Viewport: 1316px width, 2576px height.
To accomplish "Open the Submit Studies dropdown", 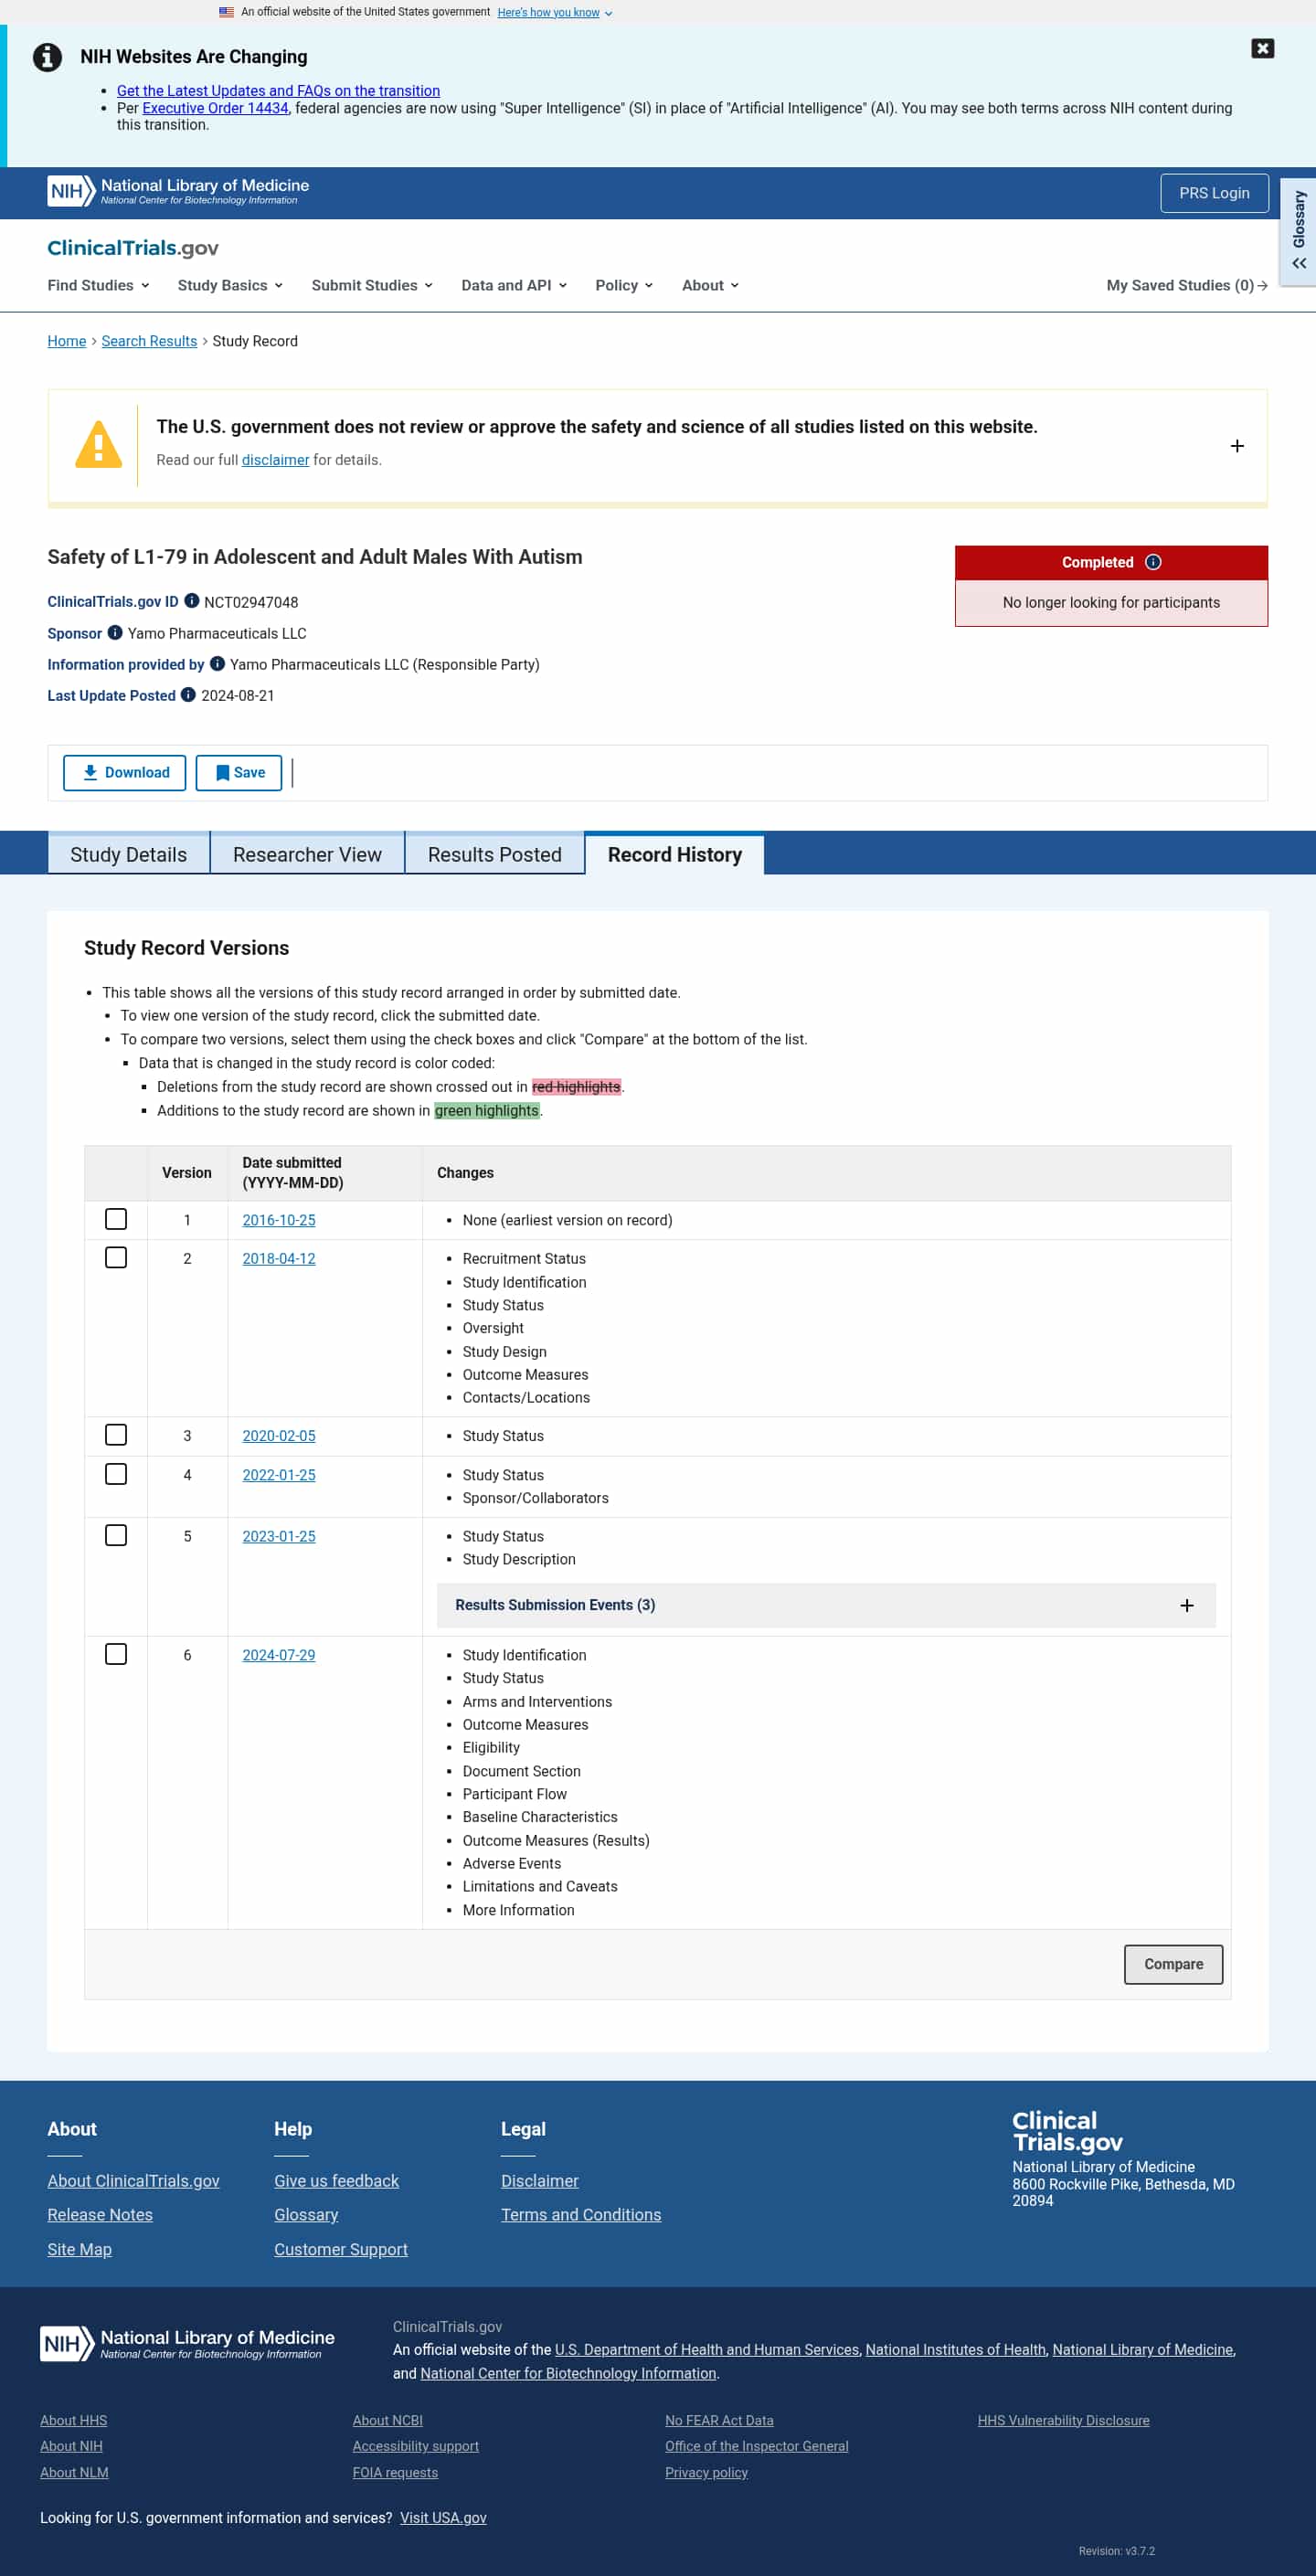I will pos(372,285).
